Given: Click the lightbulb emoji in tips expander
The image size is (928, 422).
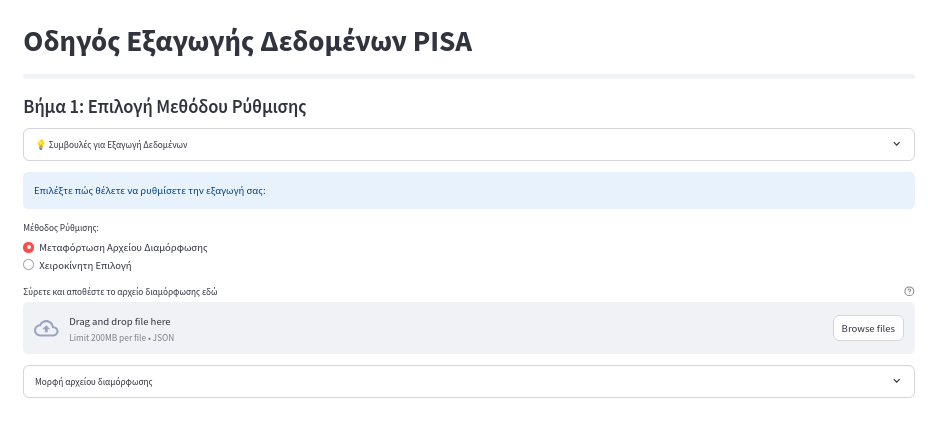Looking at the screenshot, I should [x=40, y=144].
